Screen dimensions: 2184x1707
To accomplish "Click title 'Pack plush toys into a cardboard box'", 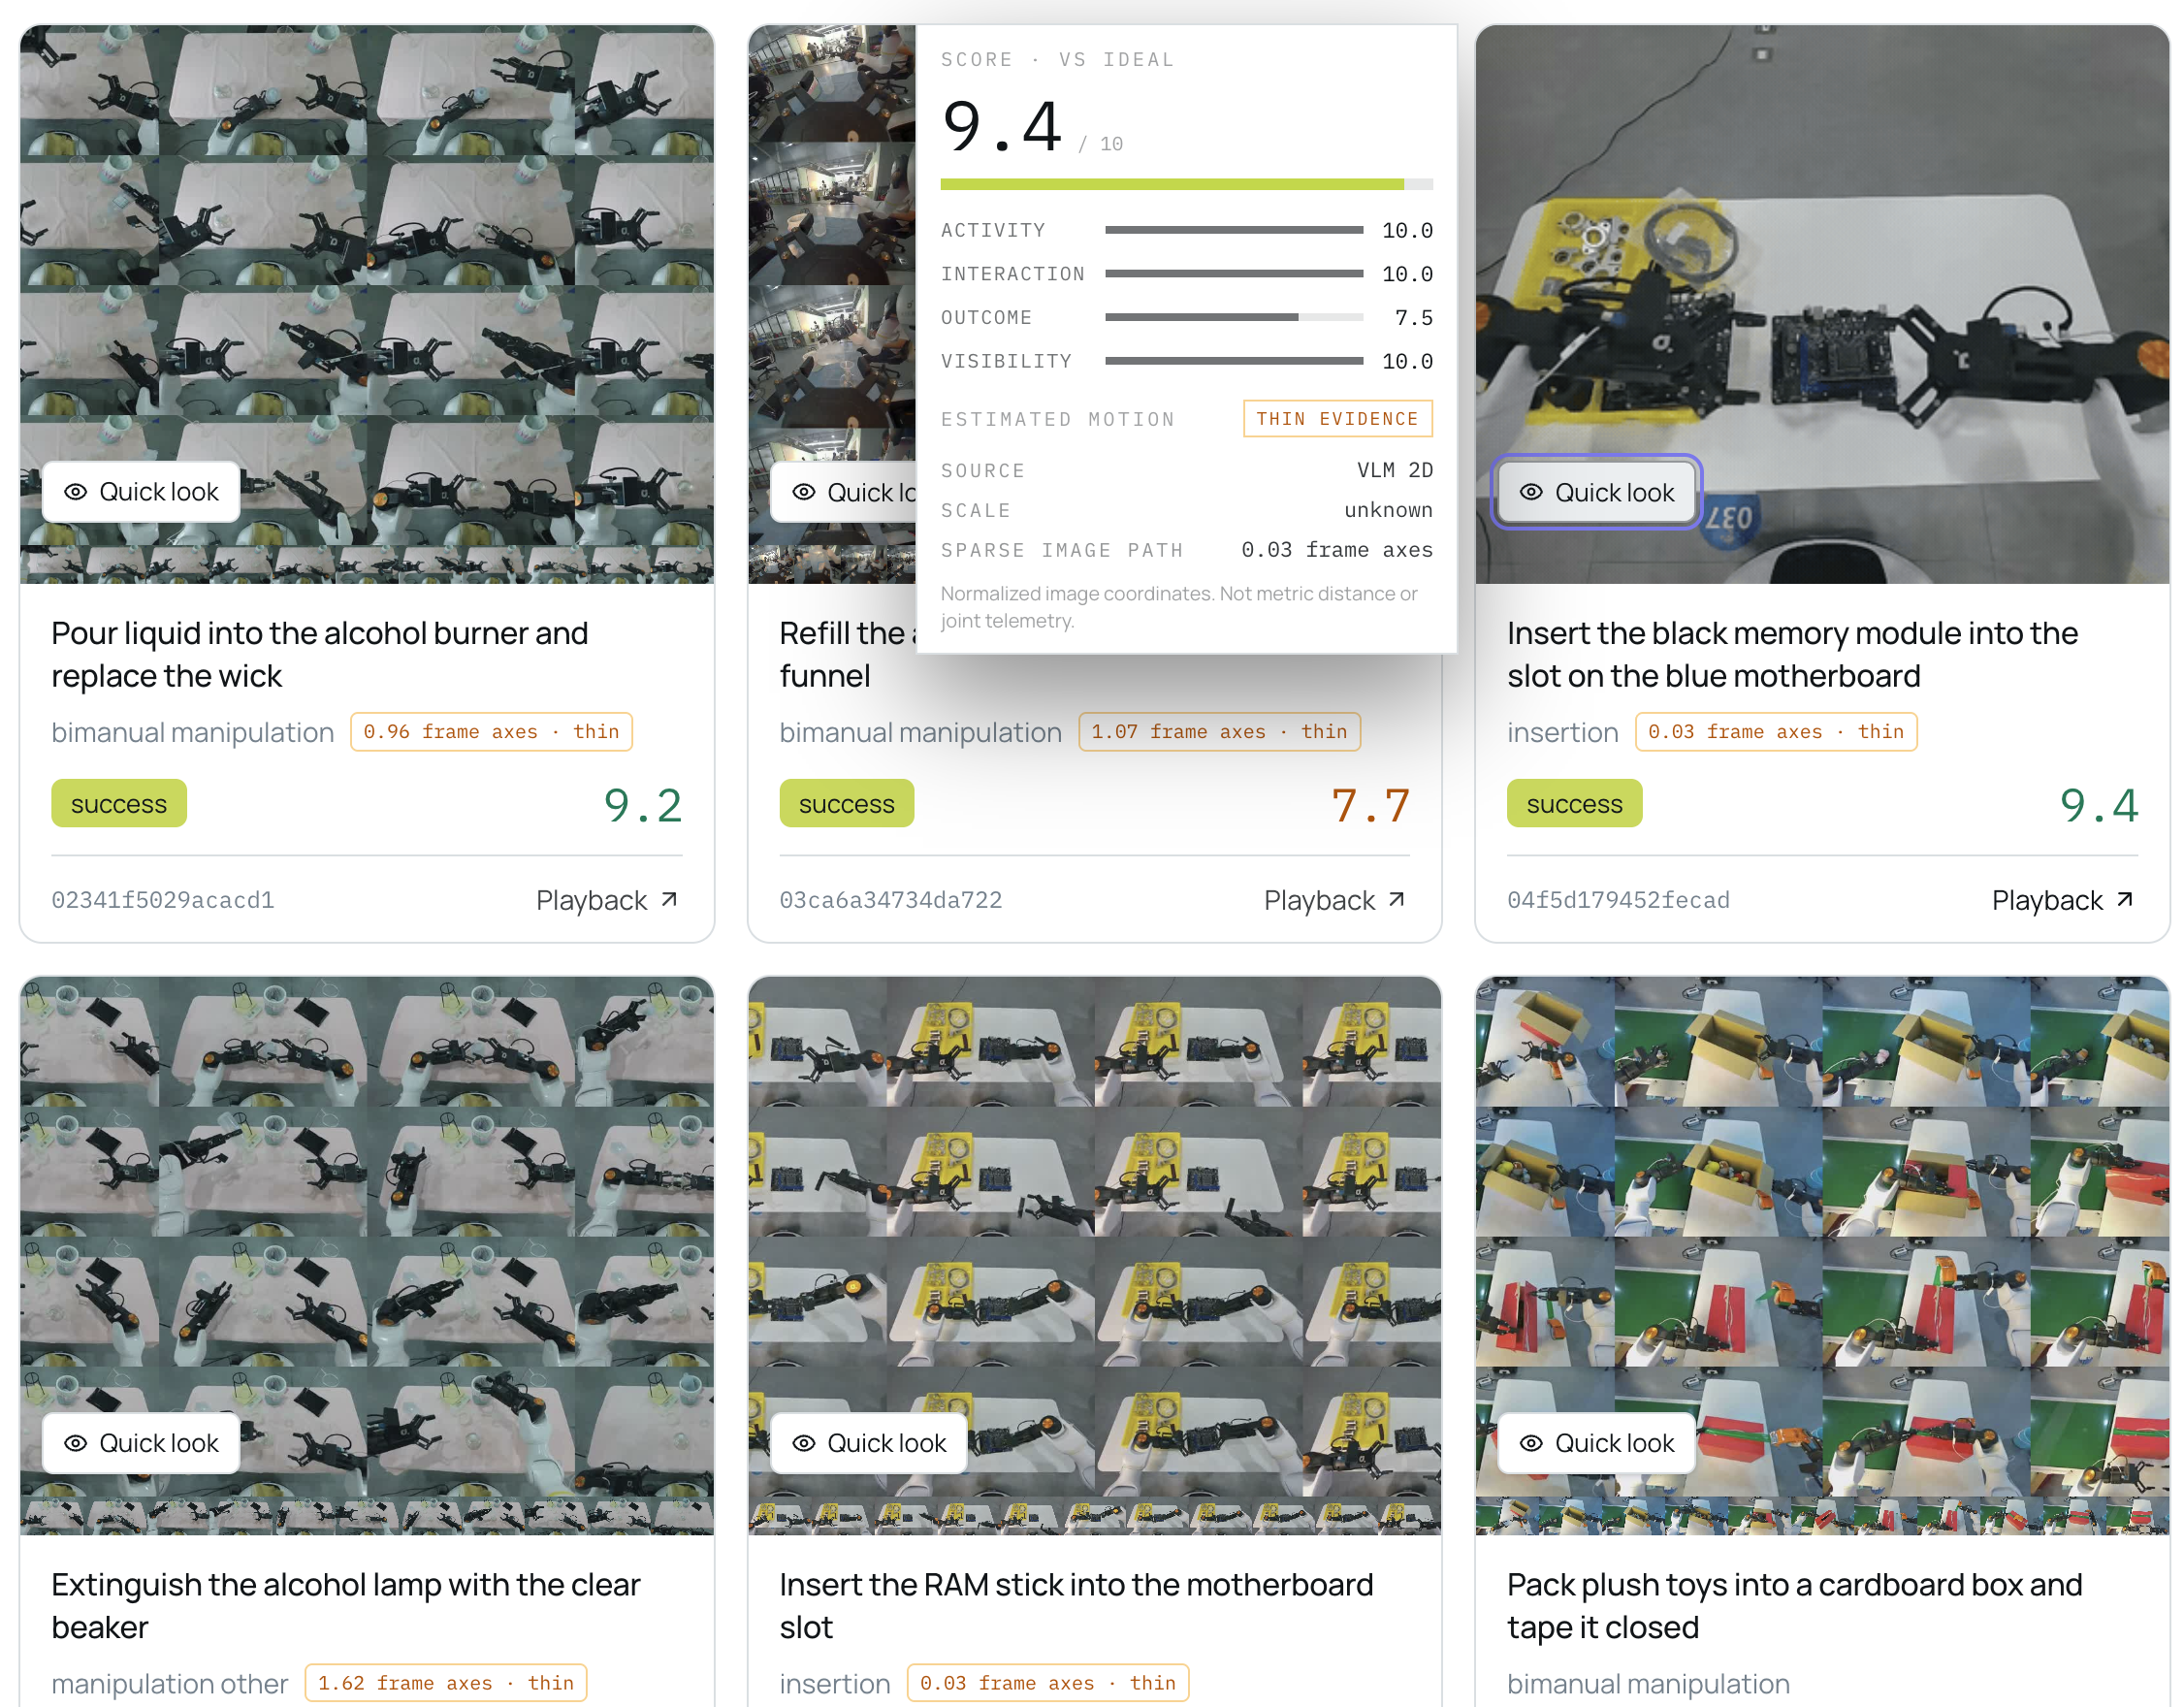I will [1794, 1605].
